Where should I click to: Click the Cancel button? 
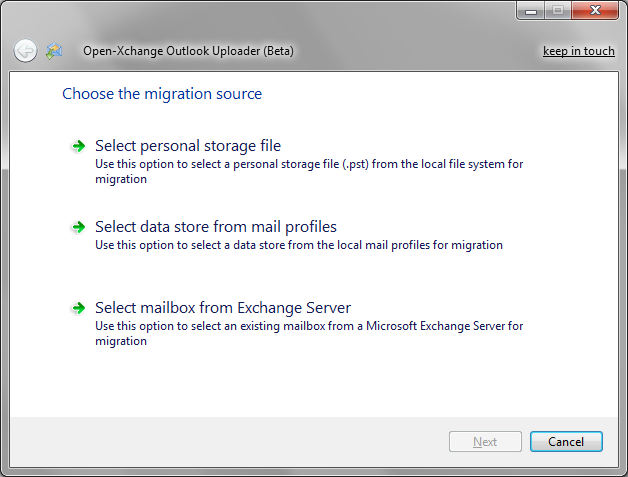tap(566, 441)
